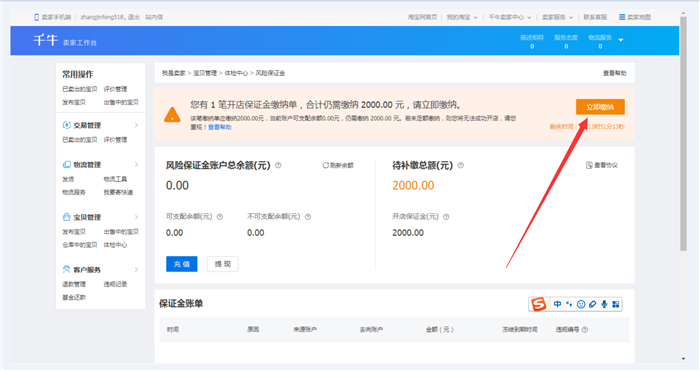
Task: Open 联系客服 in the top bar
Action: pyautogui.click(x=595, y=17)
